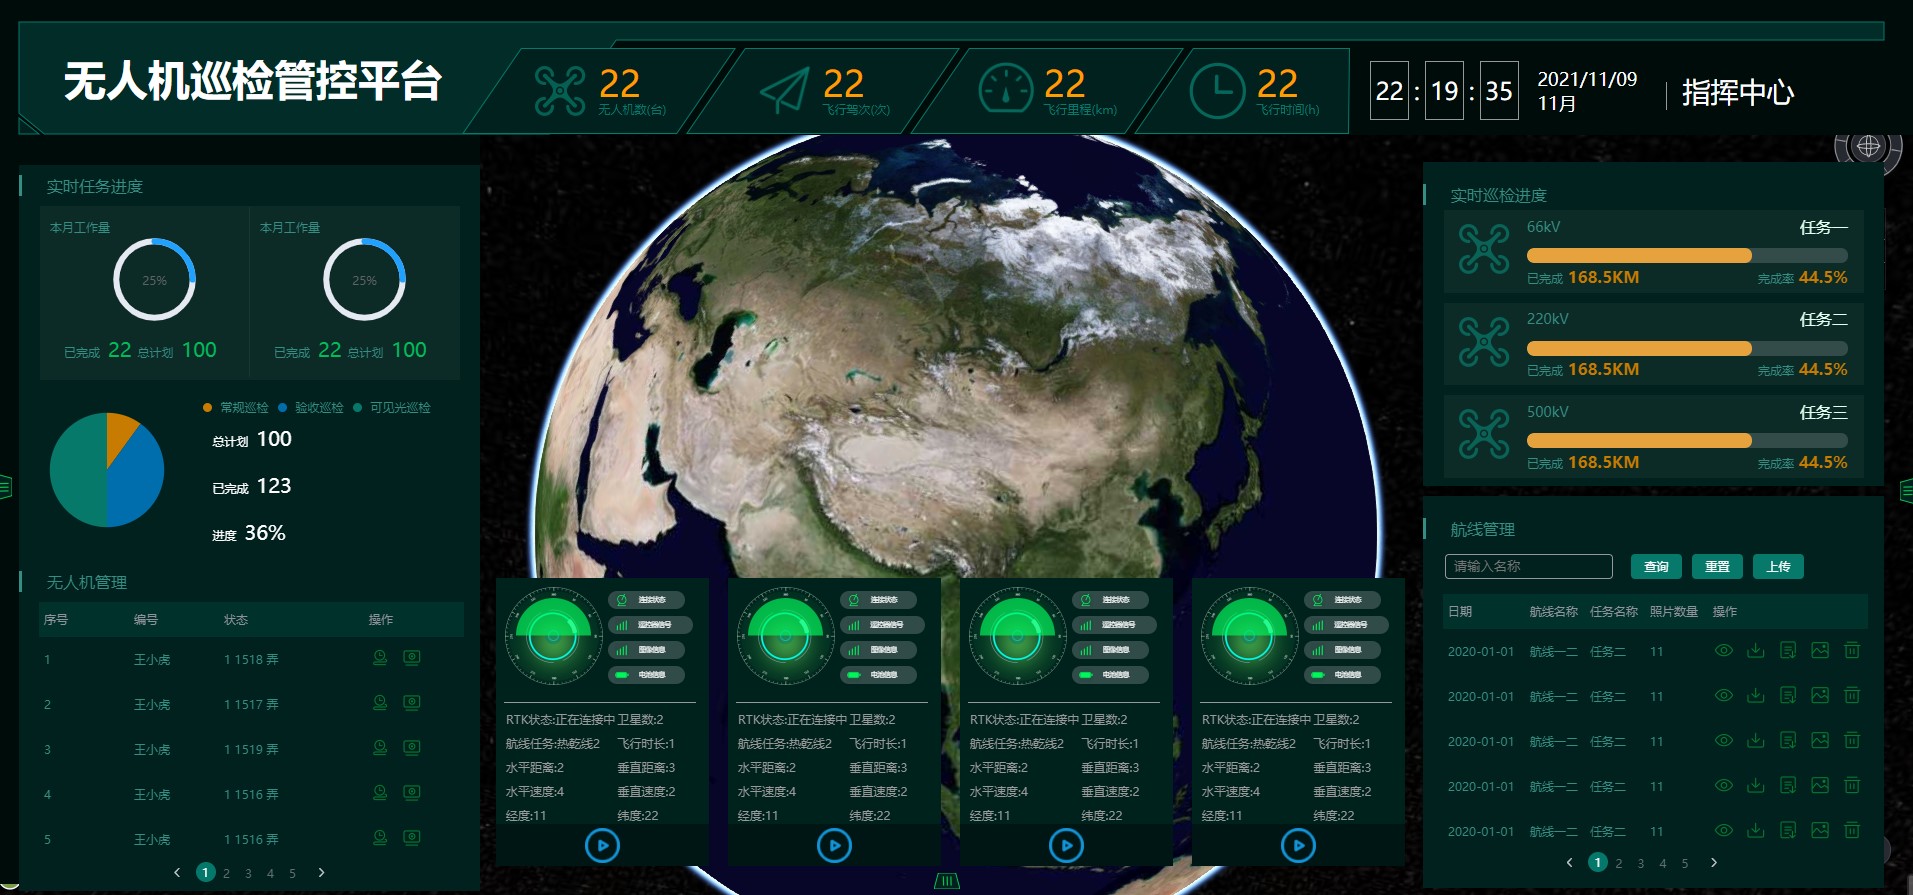Viewport: 1913px width, 895px height.
Task: Go to previous page in 无人机管理 pagination
Action: [x=178, y=872]
